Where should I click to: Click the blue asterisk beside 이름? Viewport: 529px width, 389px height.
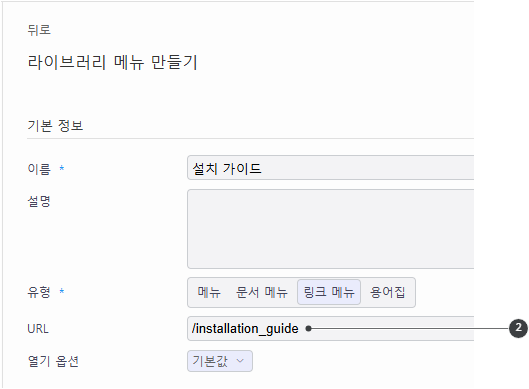coord(62,167)
